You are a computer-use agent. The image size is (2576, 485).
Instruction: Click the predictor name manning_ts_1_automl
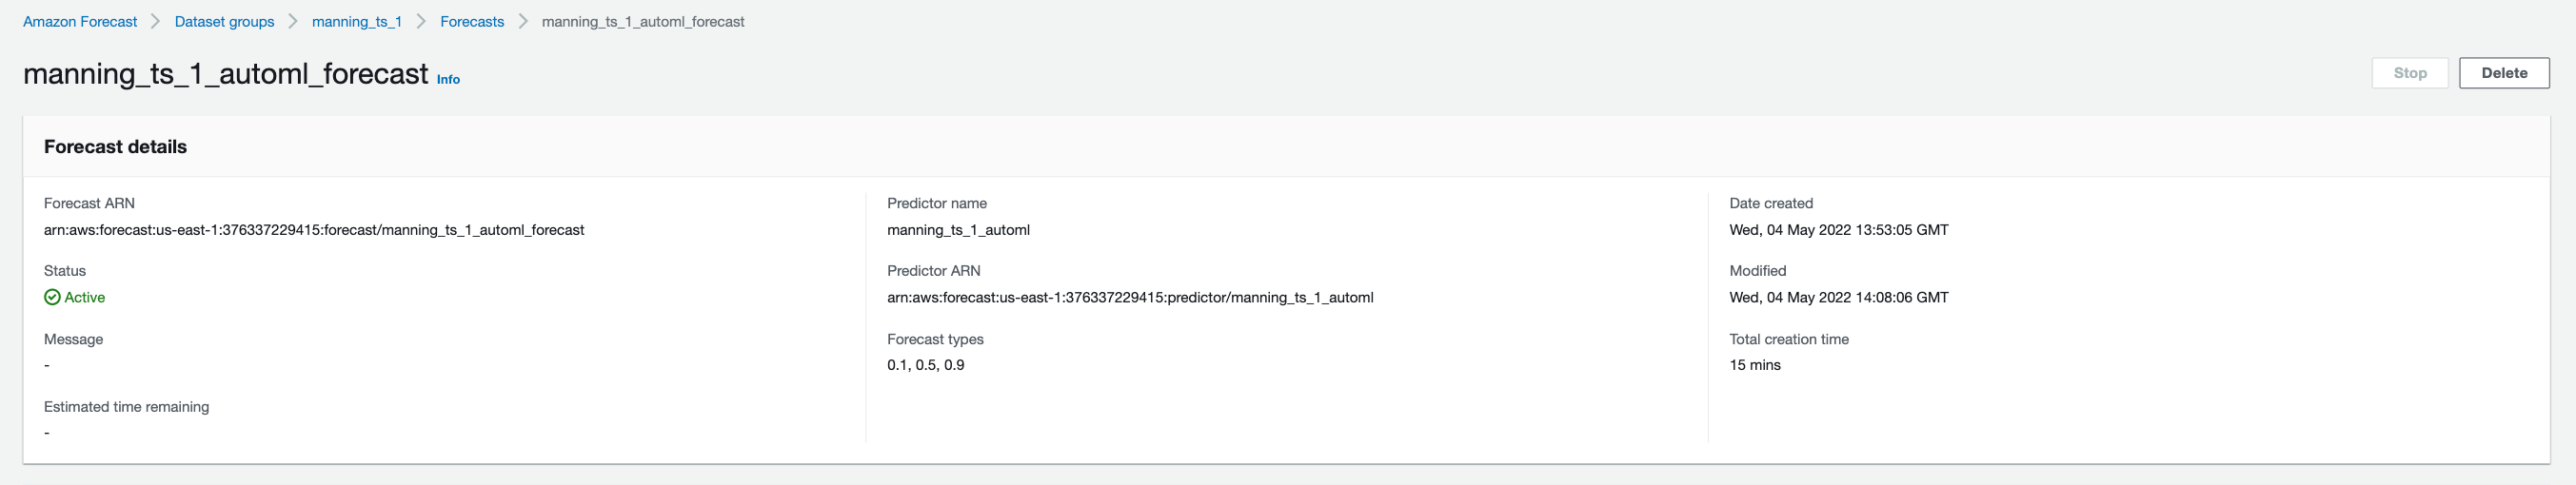(x=958, y=230)
